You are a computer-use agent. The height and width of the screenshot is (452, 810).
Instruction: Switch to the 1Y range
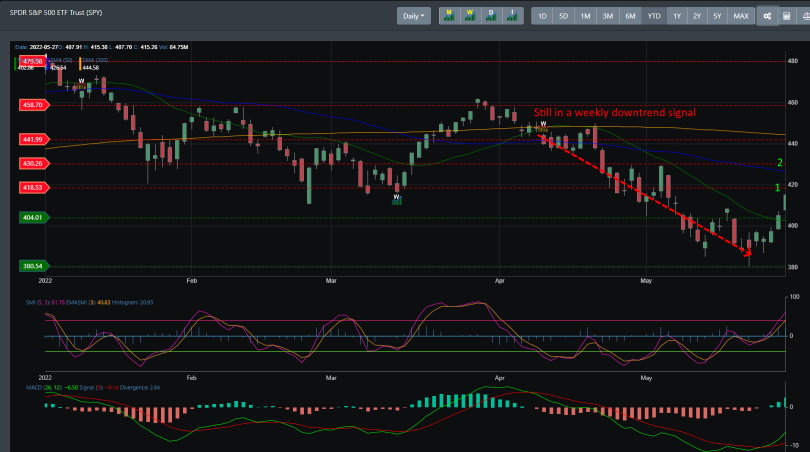pyautogui.click(x=676, y=16)
